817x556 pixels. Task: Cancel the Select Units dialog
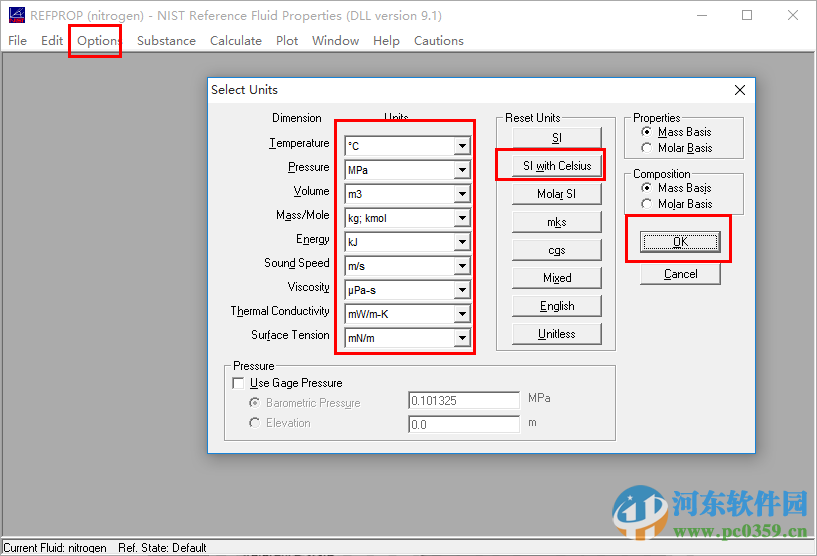[680, 274]
